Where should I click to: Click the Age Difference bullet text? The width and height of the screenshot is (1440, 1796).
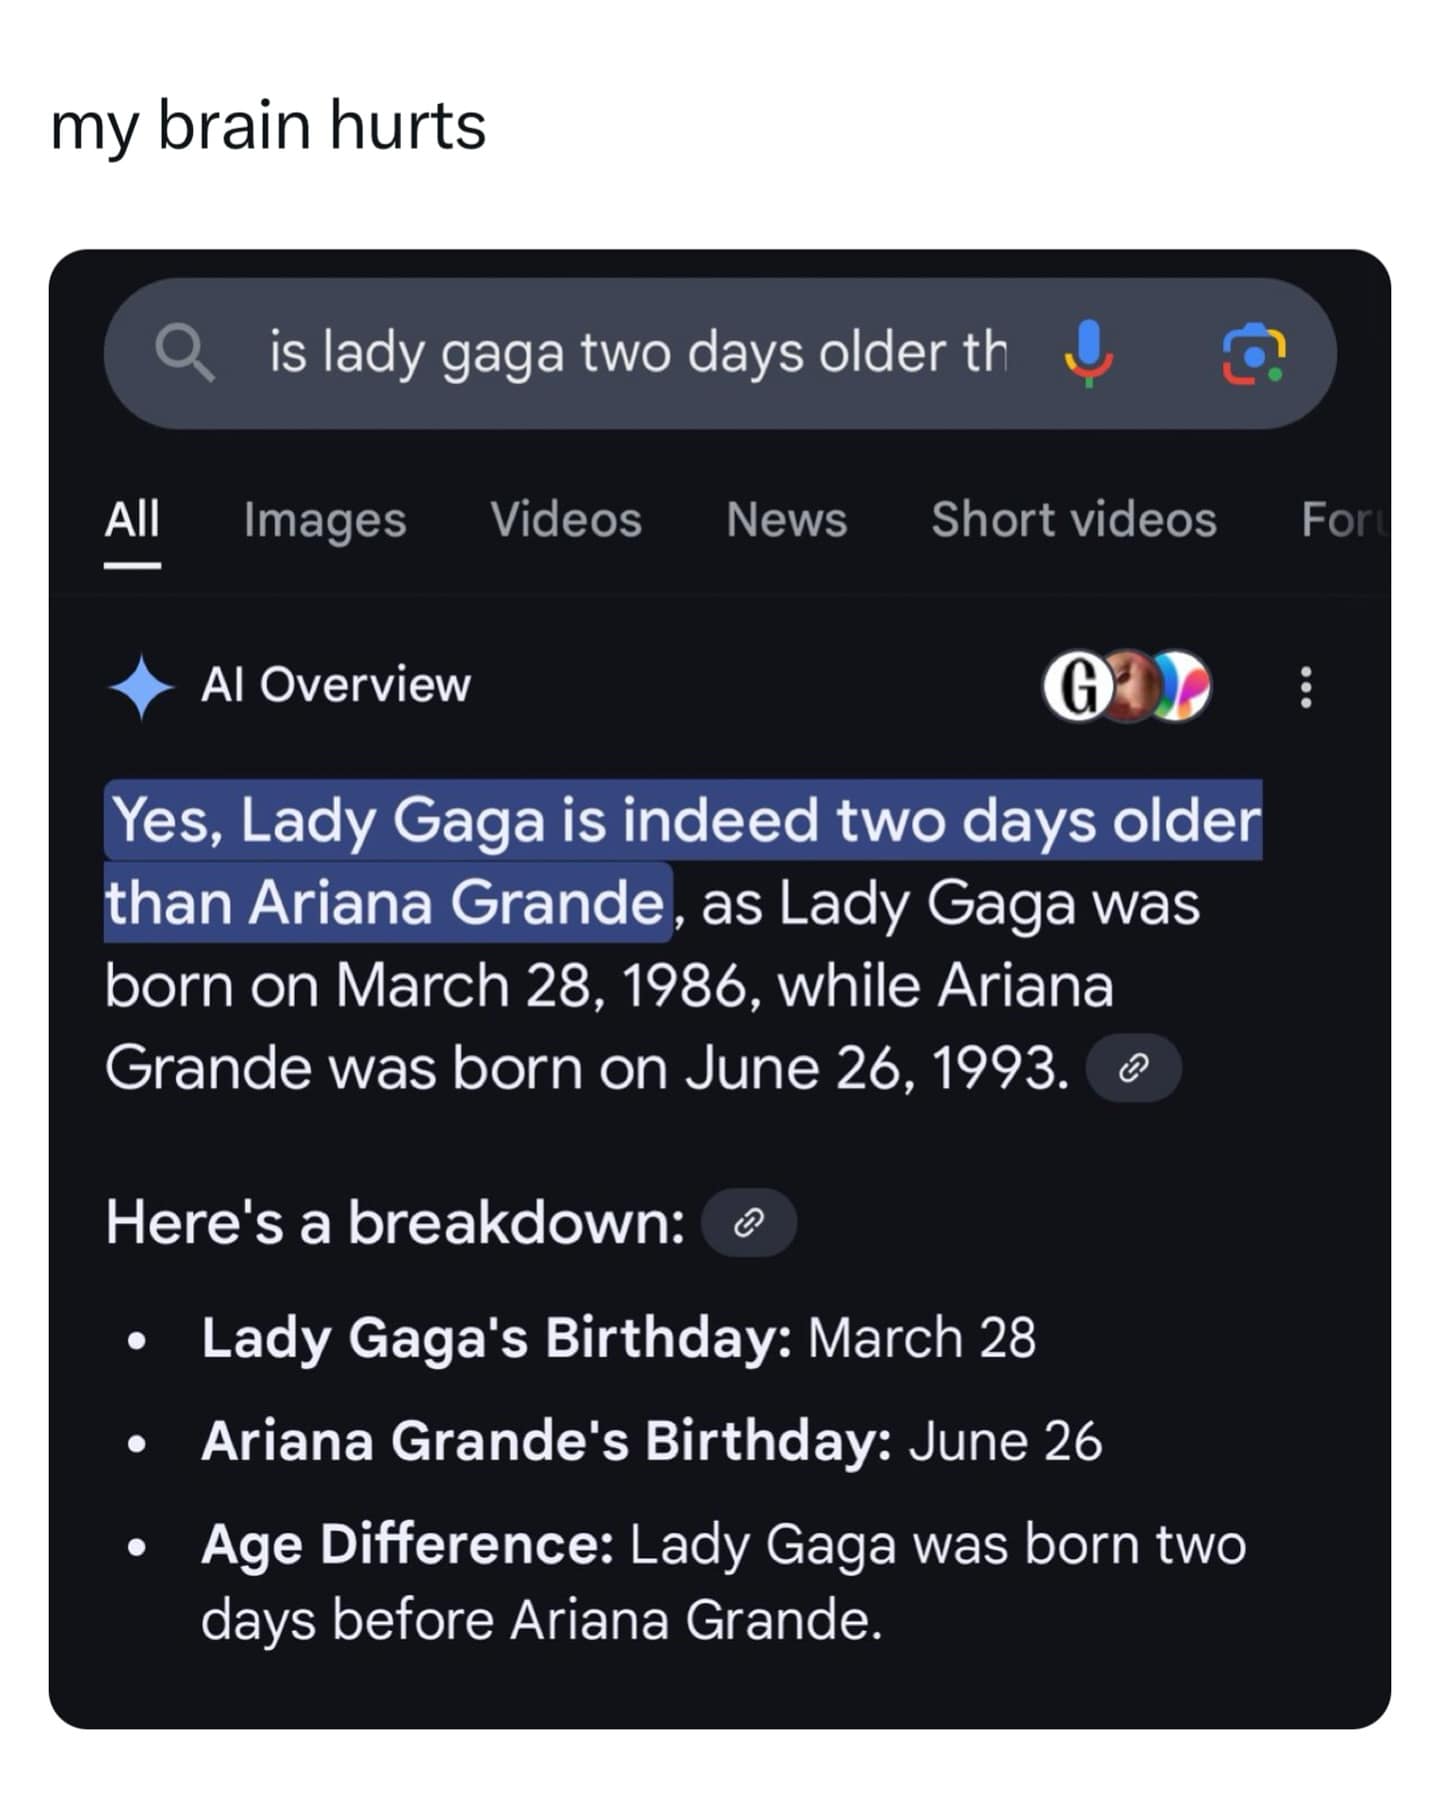tap(722, 1582)
